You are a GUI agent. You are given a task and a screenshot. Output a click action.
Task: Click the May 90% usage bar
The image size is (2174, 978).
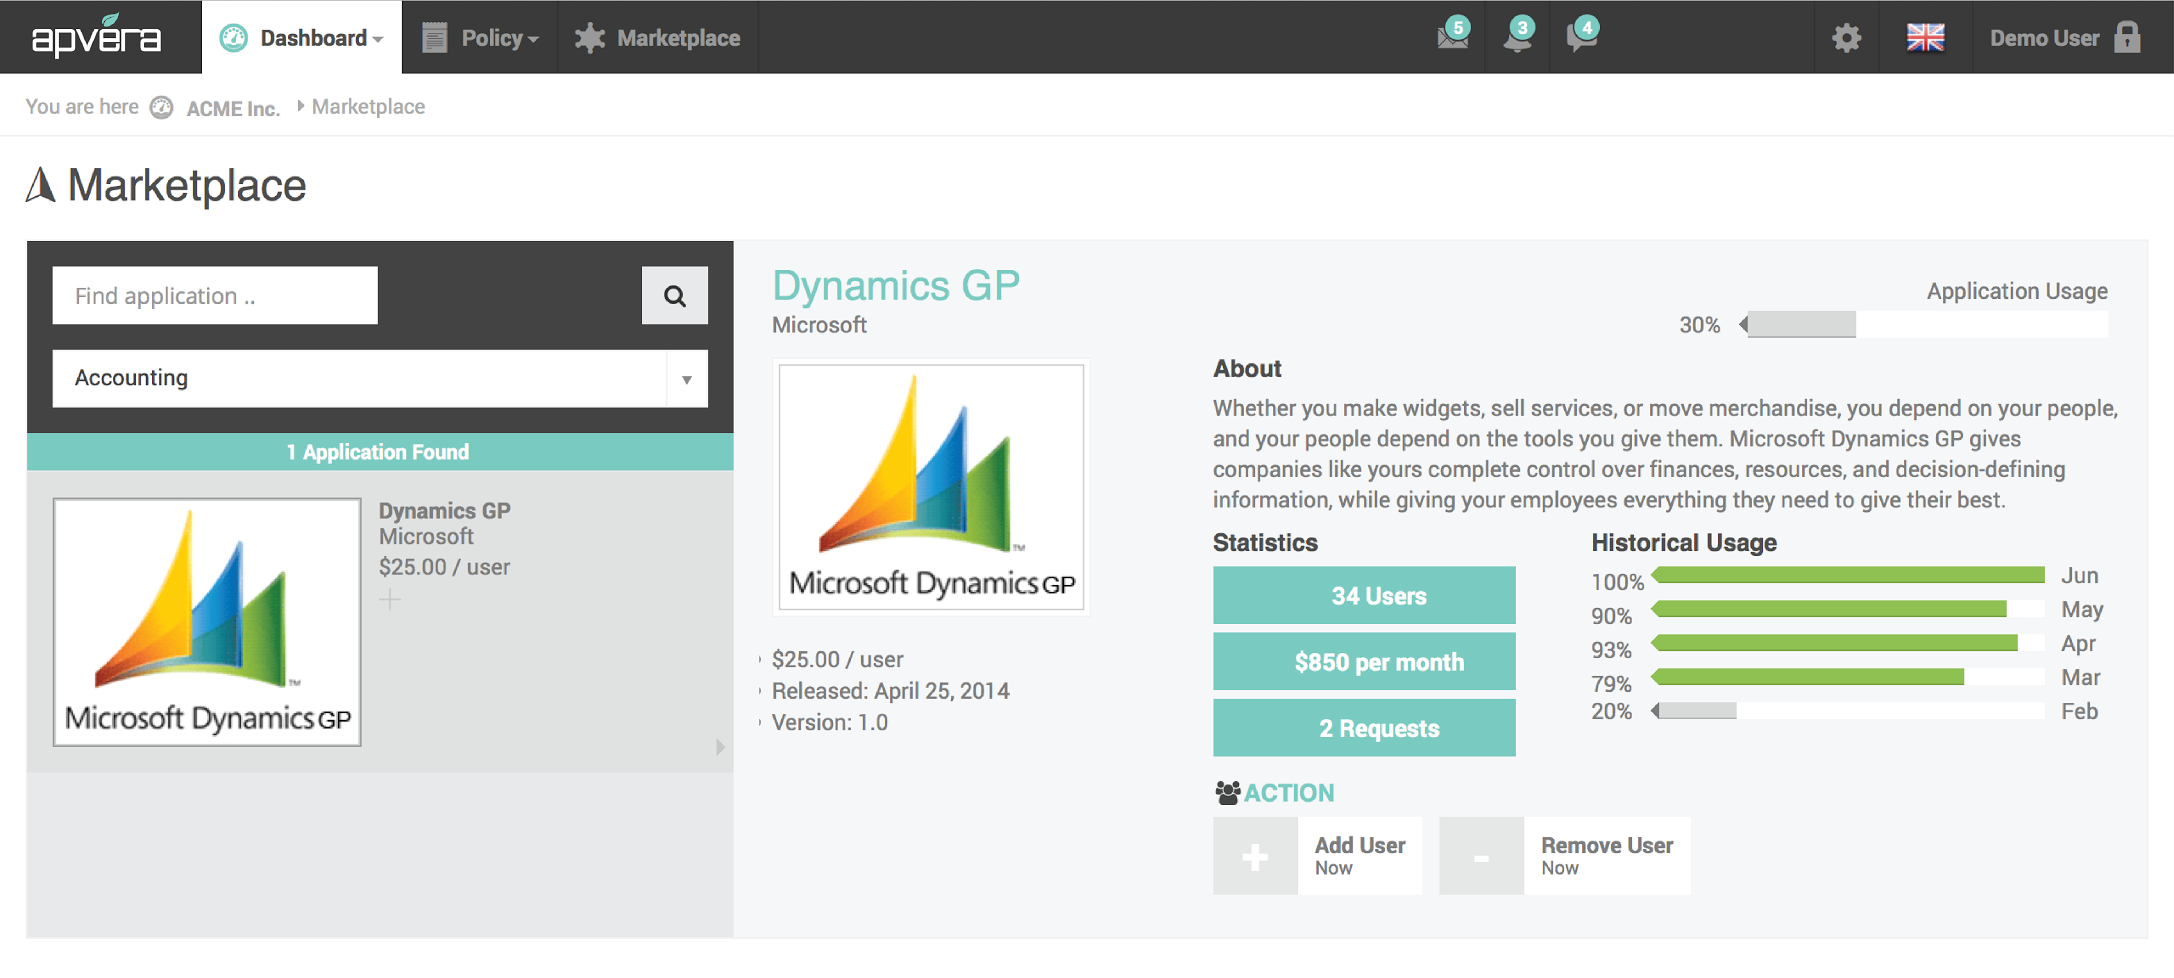(x=1848, y=609)
